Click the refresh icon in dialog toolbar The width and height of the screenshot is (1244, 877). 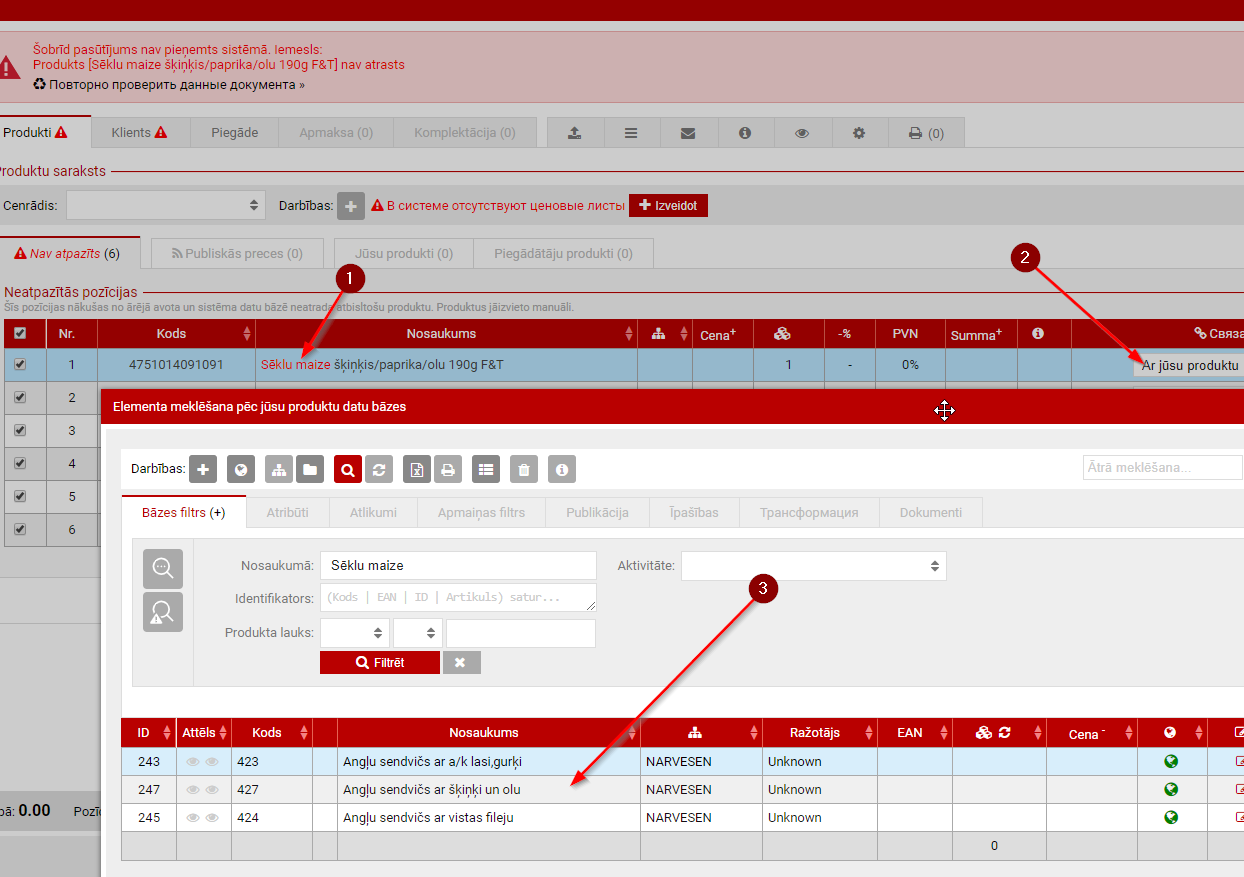[379, 469]
